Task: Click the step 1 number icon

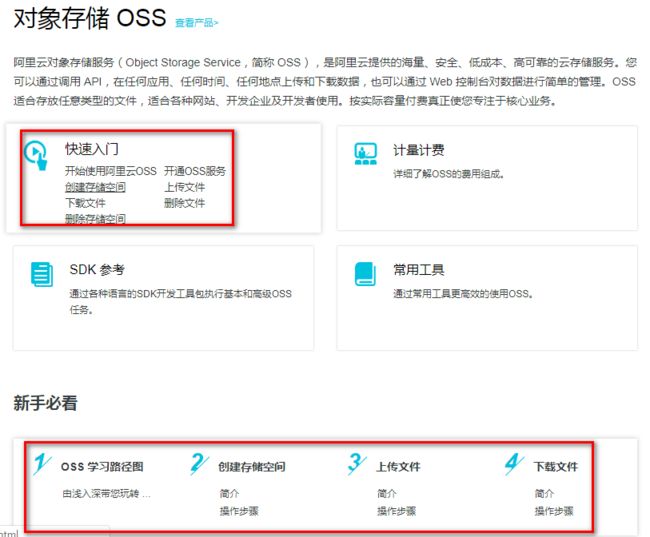Action: [42, 464]
